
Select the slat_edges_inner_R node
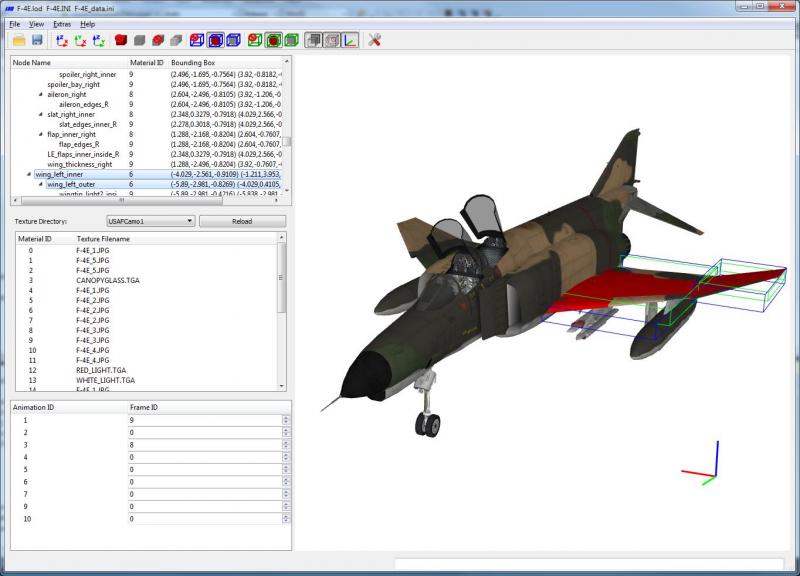coord(88,124)
